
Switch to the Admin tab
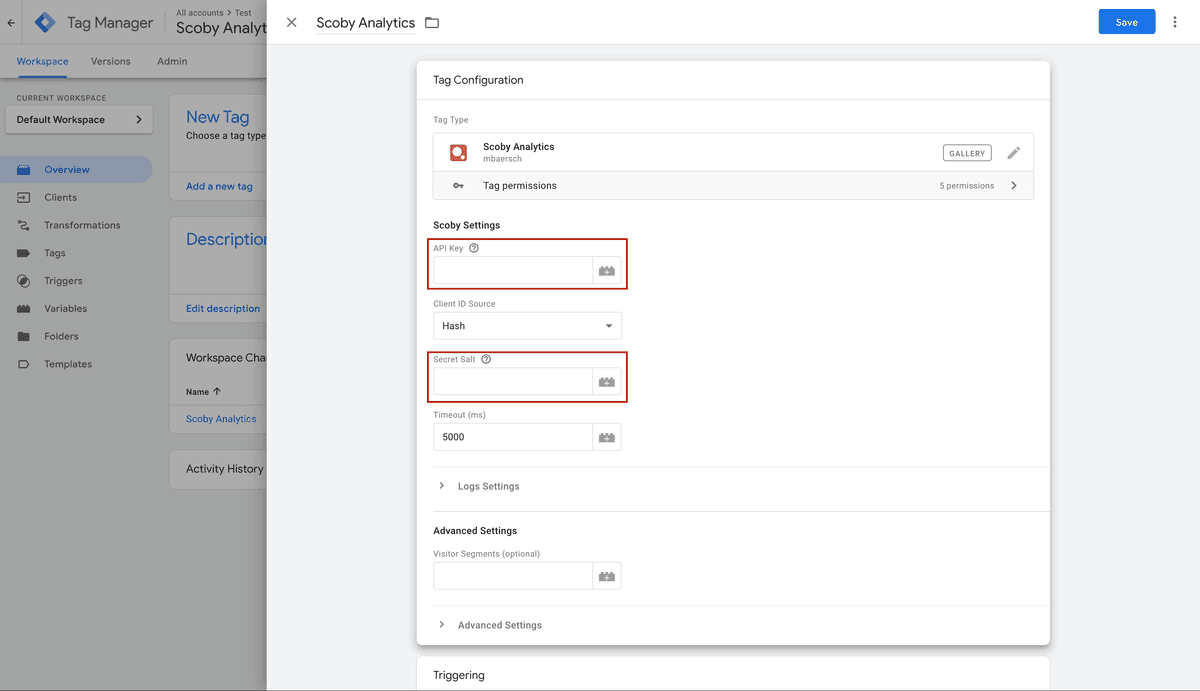click(x=172, y=61)
